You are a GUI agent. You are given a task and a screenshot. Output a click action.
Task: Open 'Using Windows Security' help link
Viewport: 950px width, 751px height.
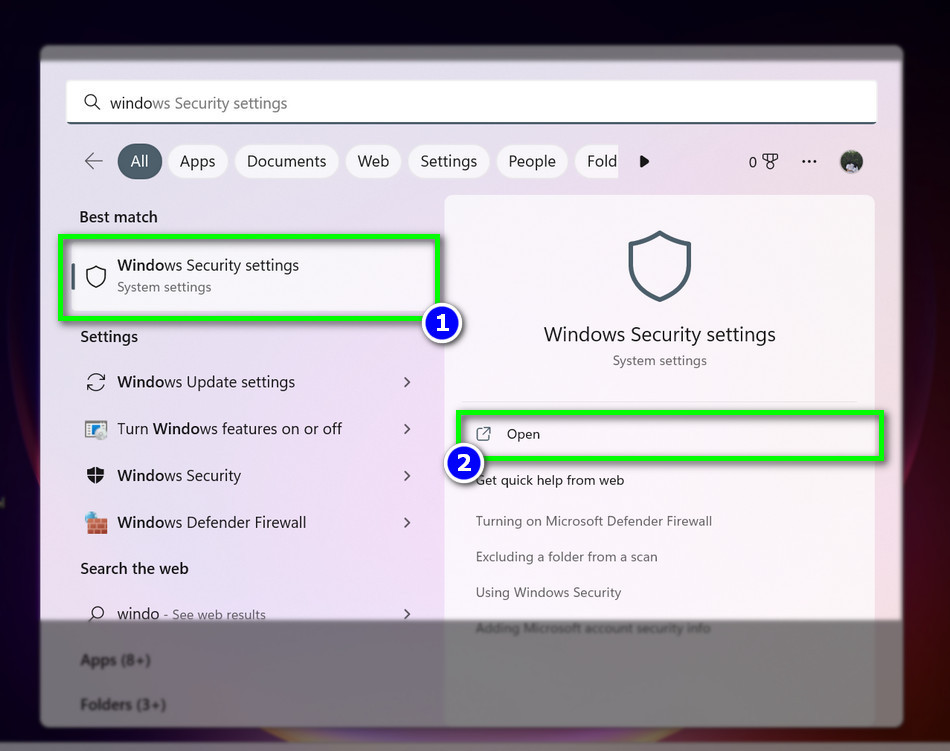(x=548, y=592)
